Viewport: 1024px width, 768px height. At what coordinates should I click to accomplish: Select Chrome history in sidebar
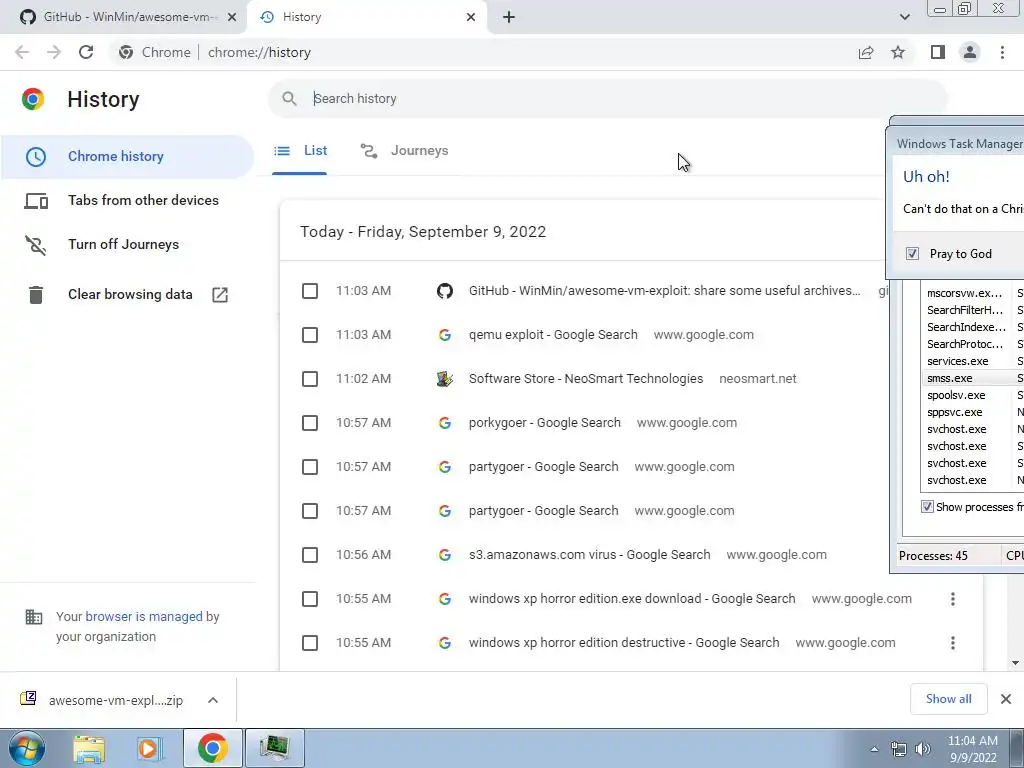coord(127,157)
